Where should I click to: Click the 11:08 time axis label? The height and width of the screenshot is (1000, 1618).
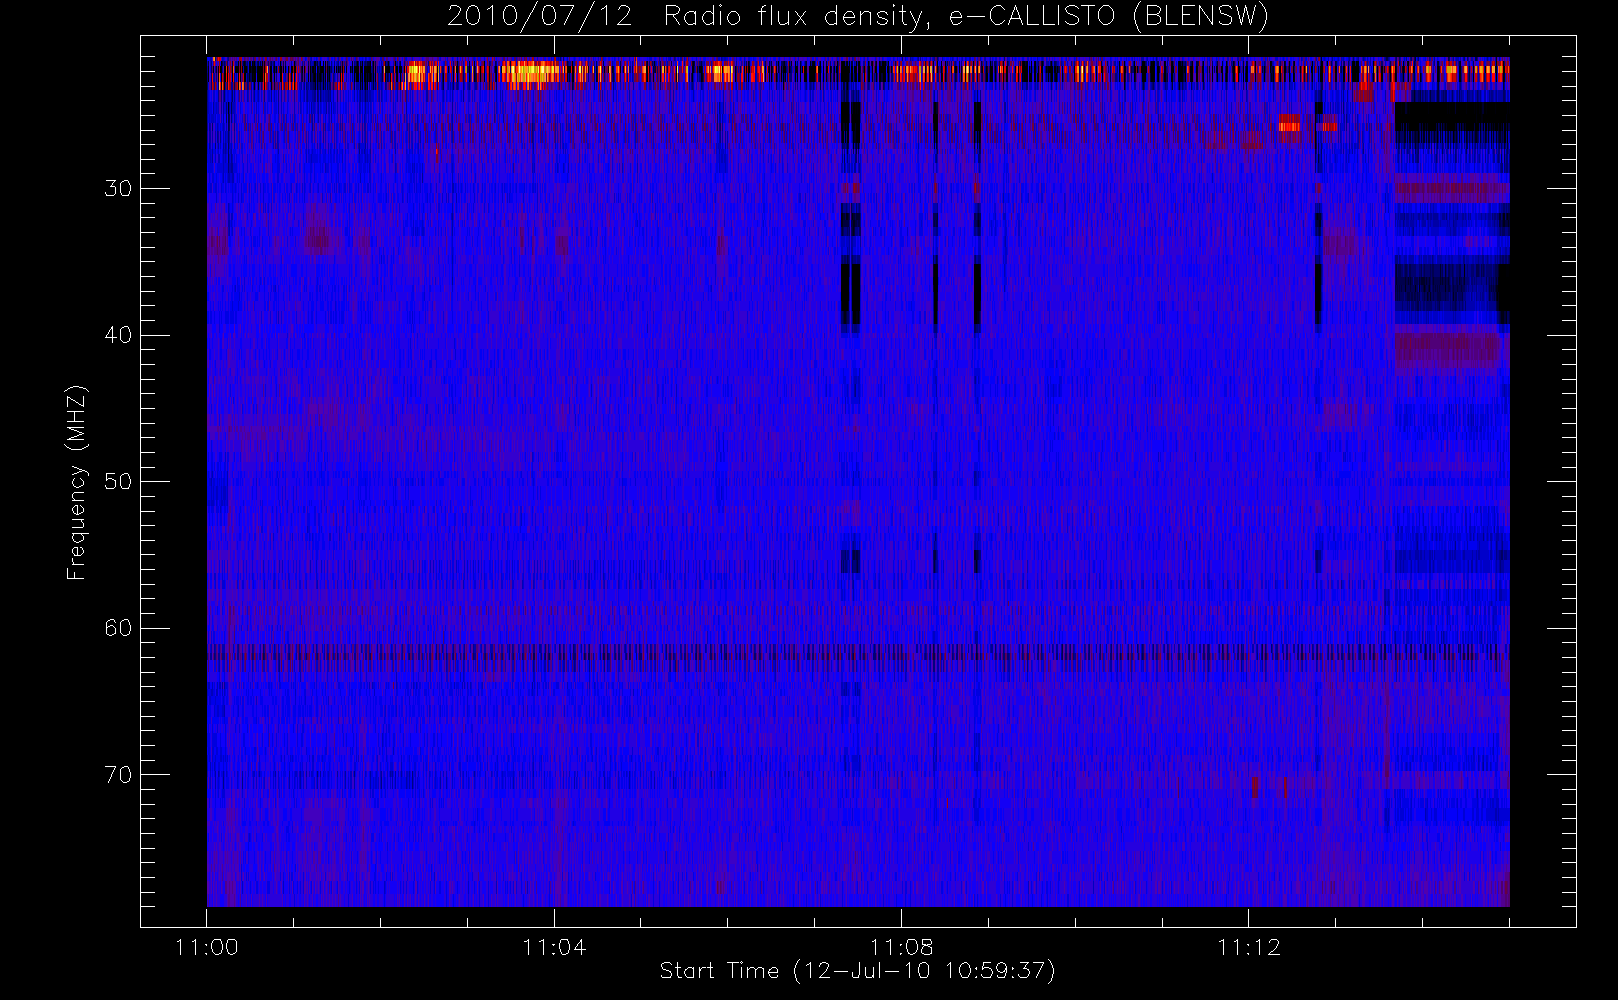coord(901,947)
